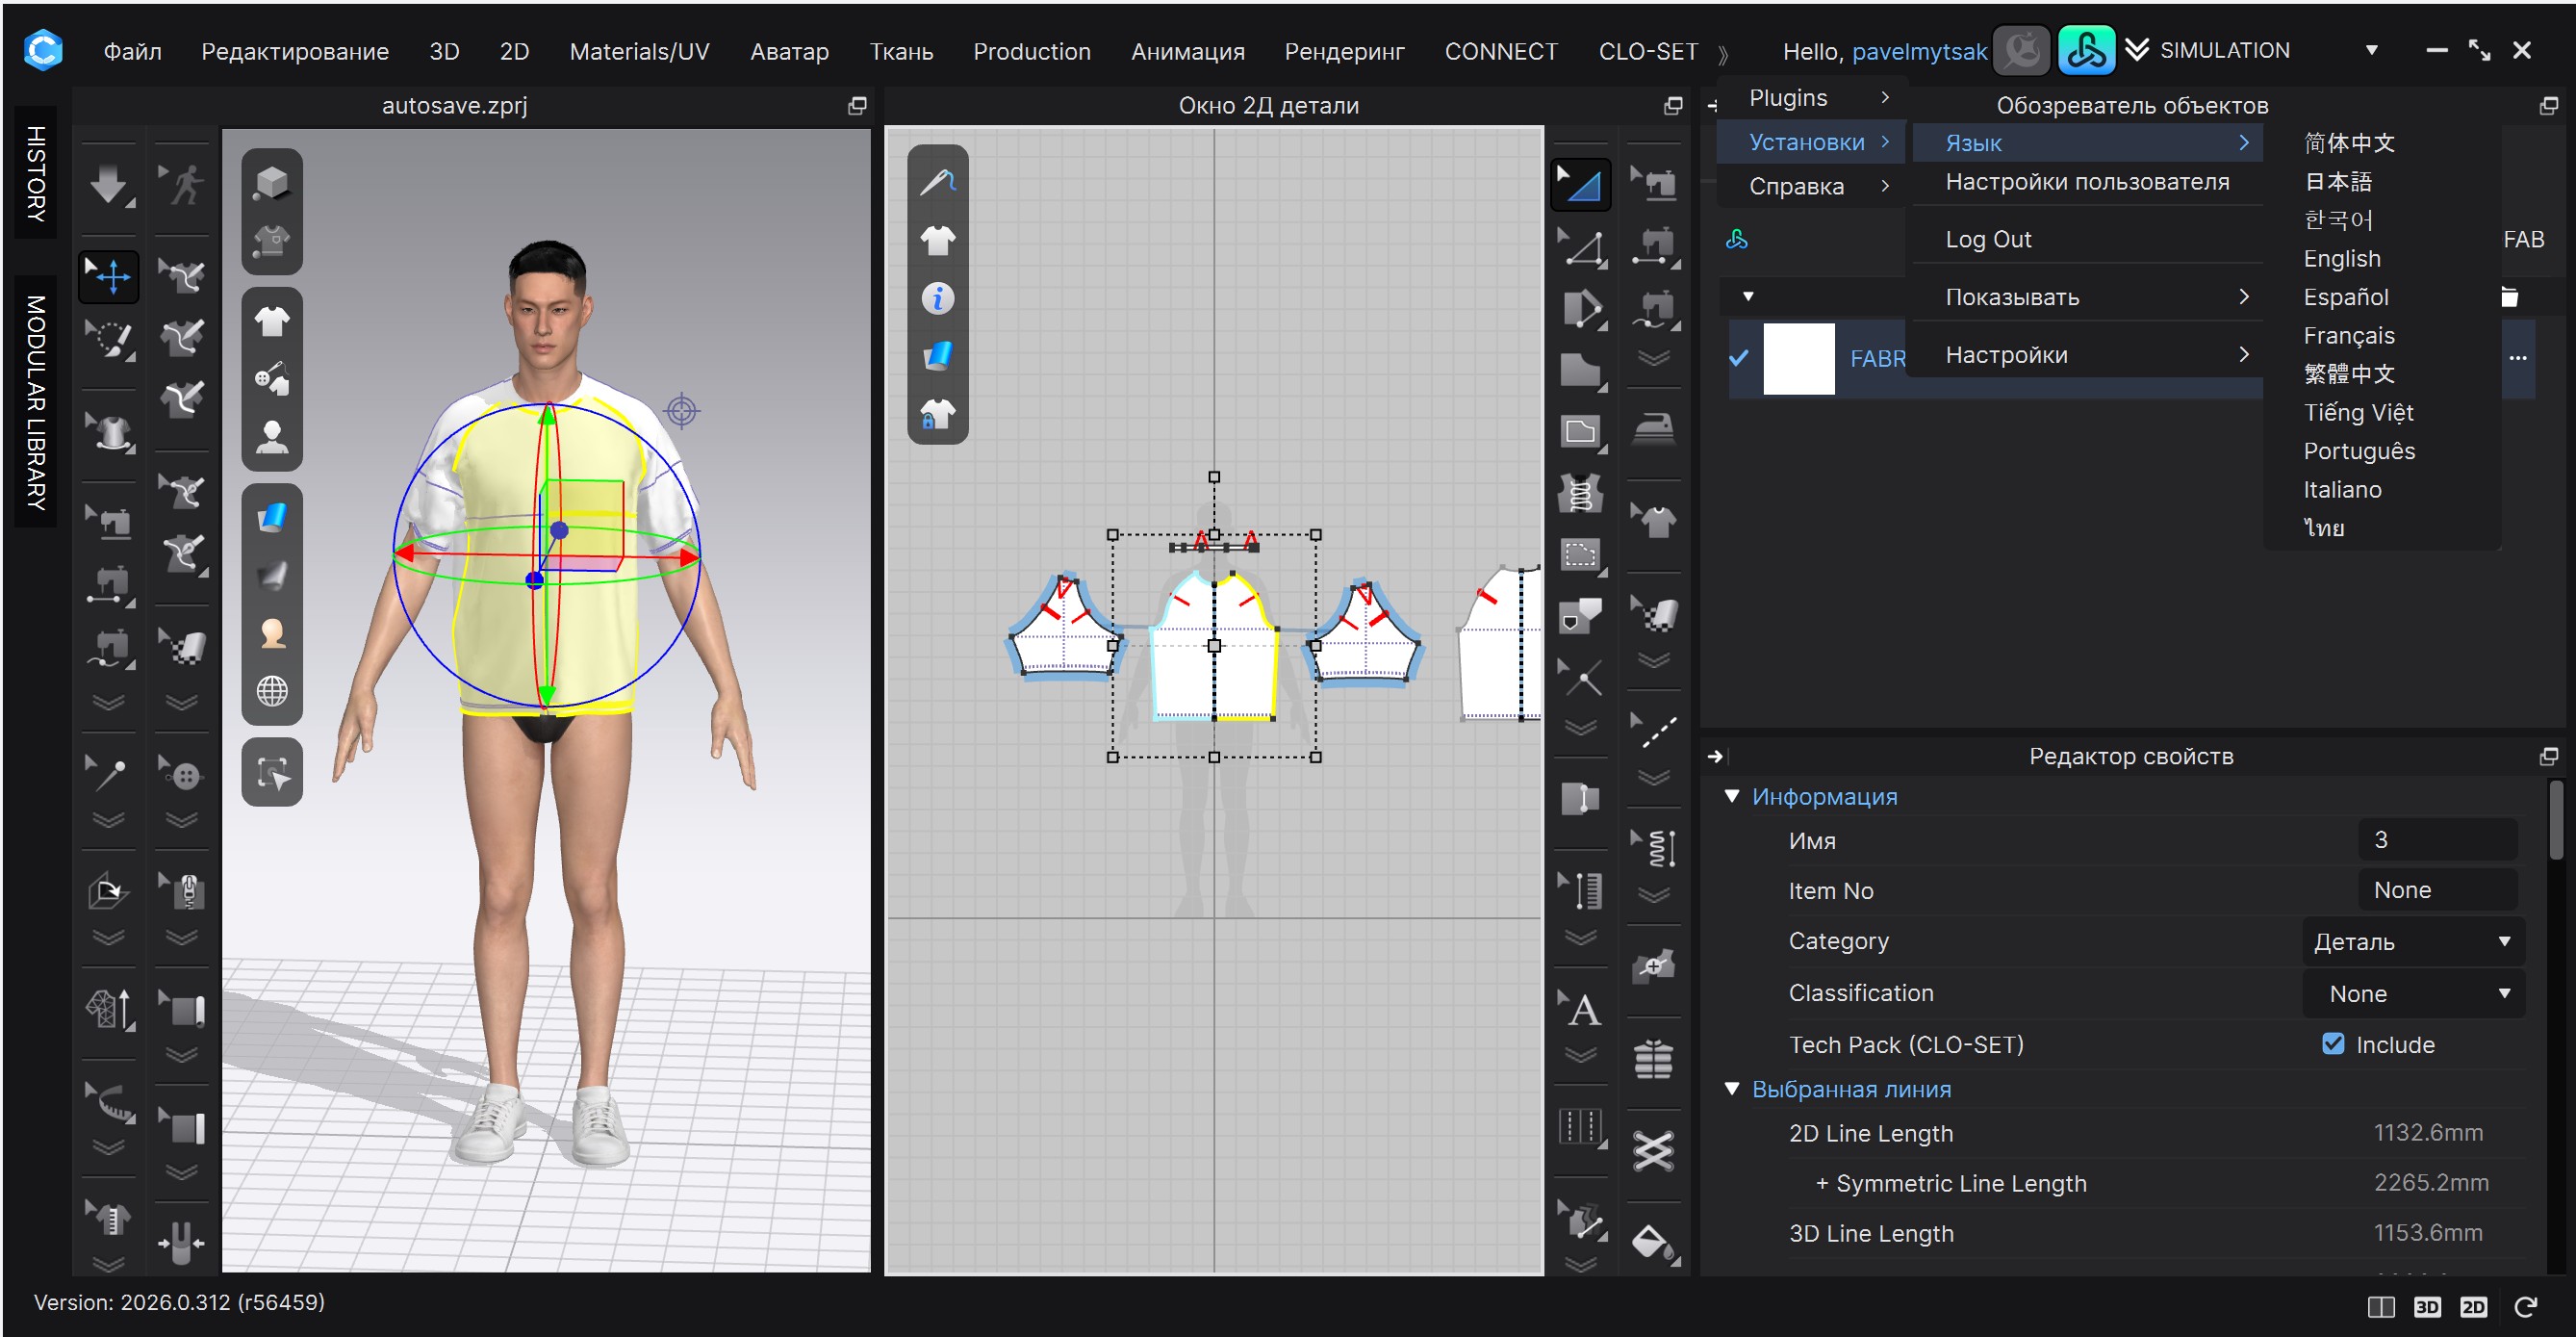The image size is (2576, 1337).
Task: Uncheck the Tech Pack Include checkbox
Action: click(2332, 1043)
